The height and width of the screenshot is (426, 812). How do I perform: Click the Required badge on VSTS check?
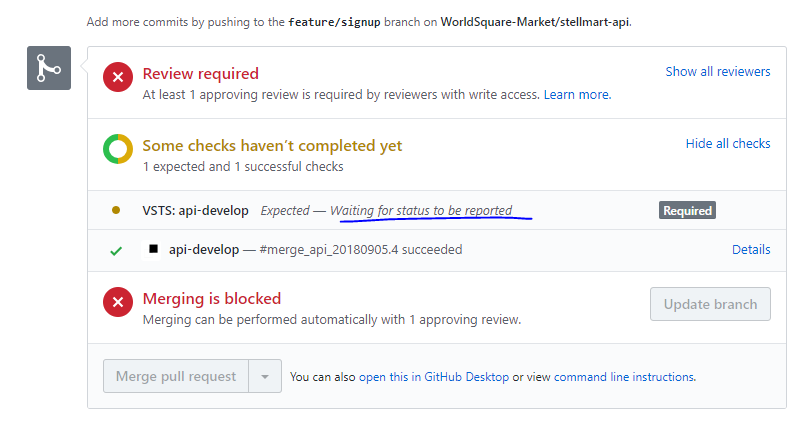687,211
